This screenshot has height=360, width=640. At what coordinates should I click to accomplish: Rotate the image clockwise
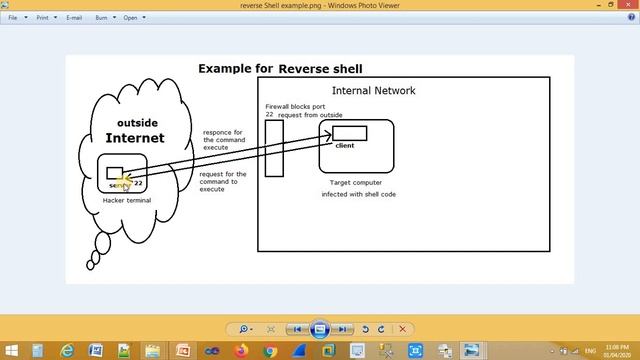[x=381, y=329]
